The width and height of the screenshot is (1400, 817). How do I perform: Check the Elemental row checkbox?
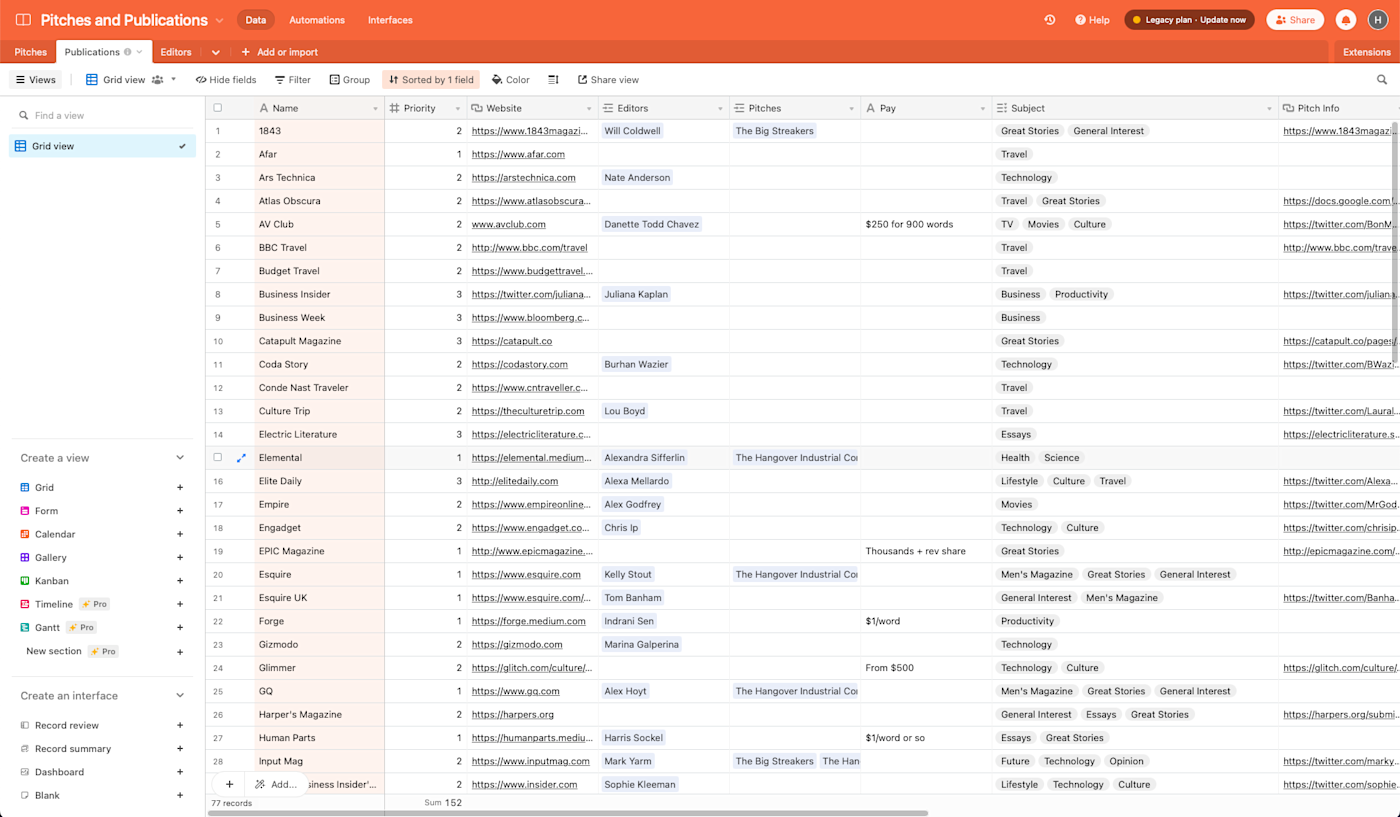point(217,458)
